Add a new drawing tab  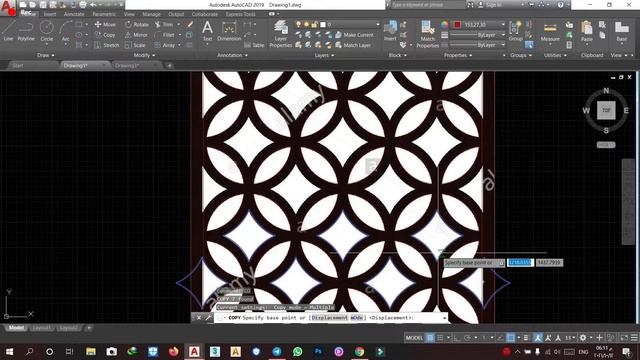169,65
